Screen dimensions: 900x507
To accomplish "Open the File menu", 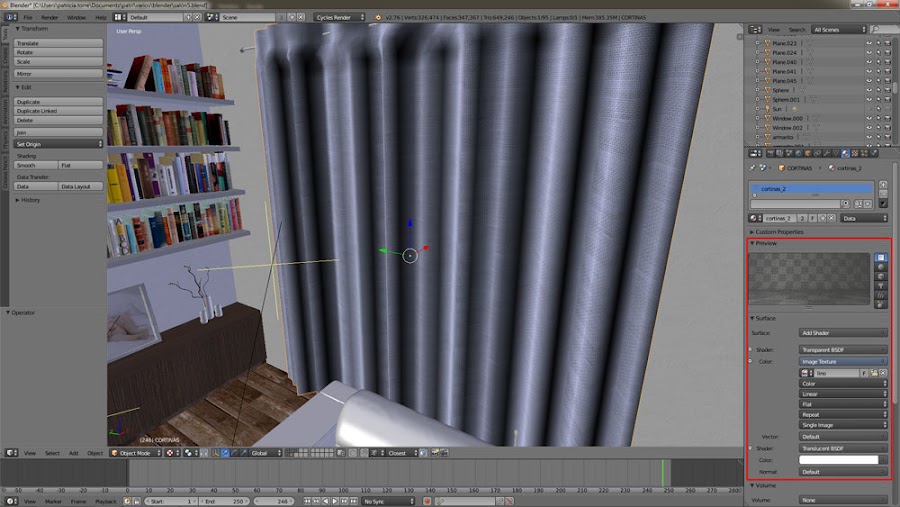I will pyautogui.click(x=28, y=17).
